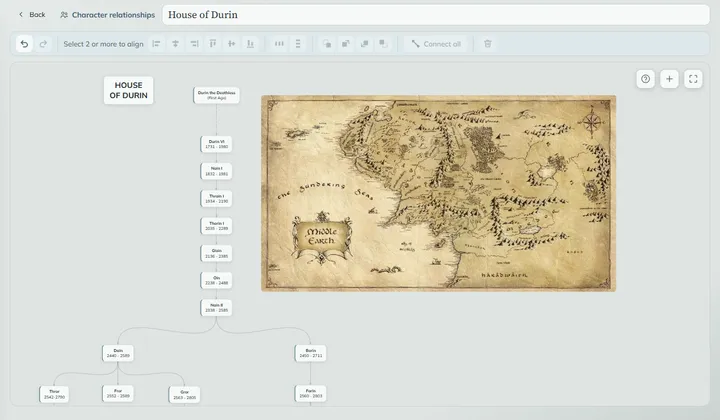Click the first layer-order icon after distribute

(x=327, y=44)
